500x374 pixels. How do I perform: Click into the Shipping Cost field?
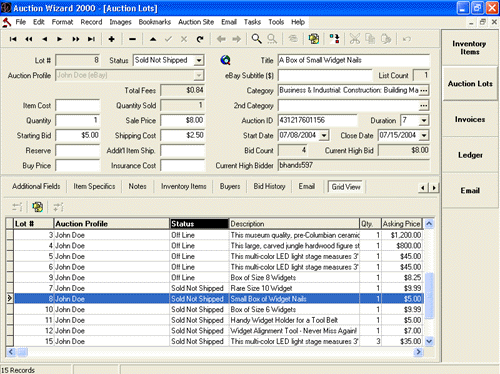[x=182, y=135]
